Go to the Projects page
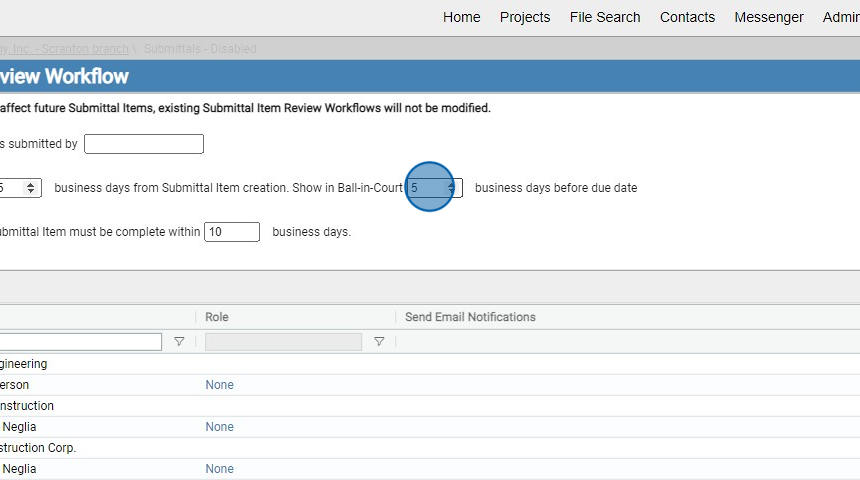This screenshot has width=860, height=480. (x=525, y=17)
